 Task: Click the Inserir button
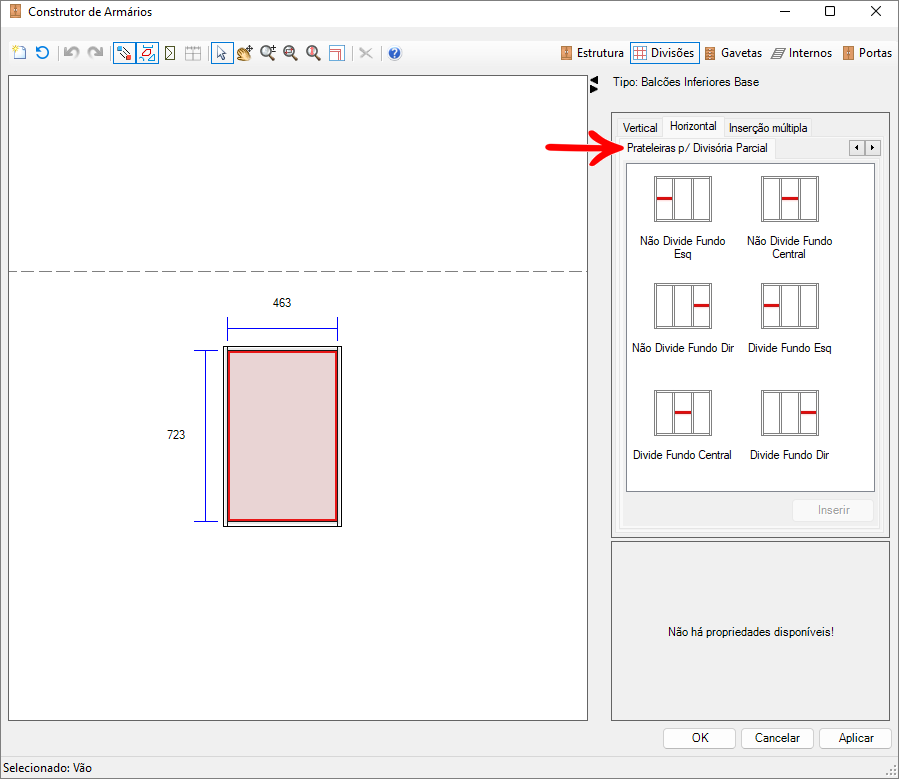(x=833, y=511)
